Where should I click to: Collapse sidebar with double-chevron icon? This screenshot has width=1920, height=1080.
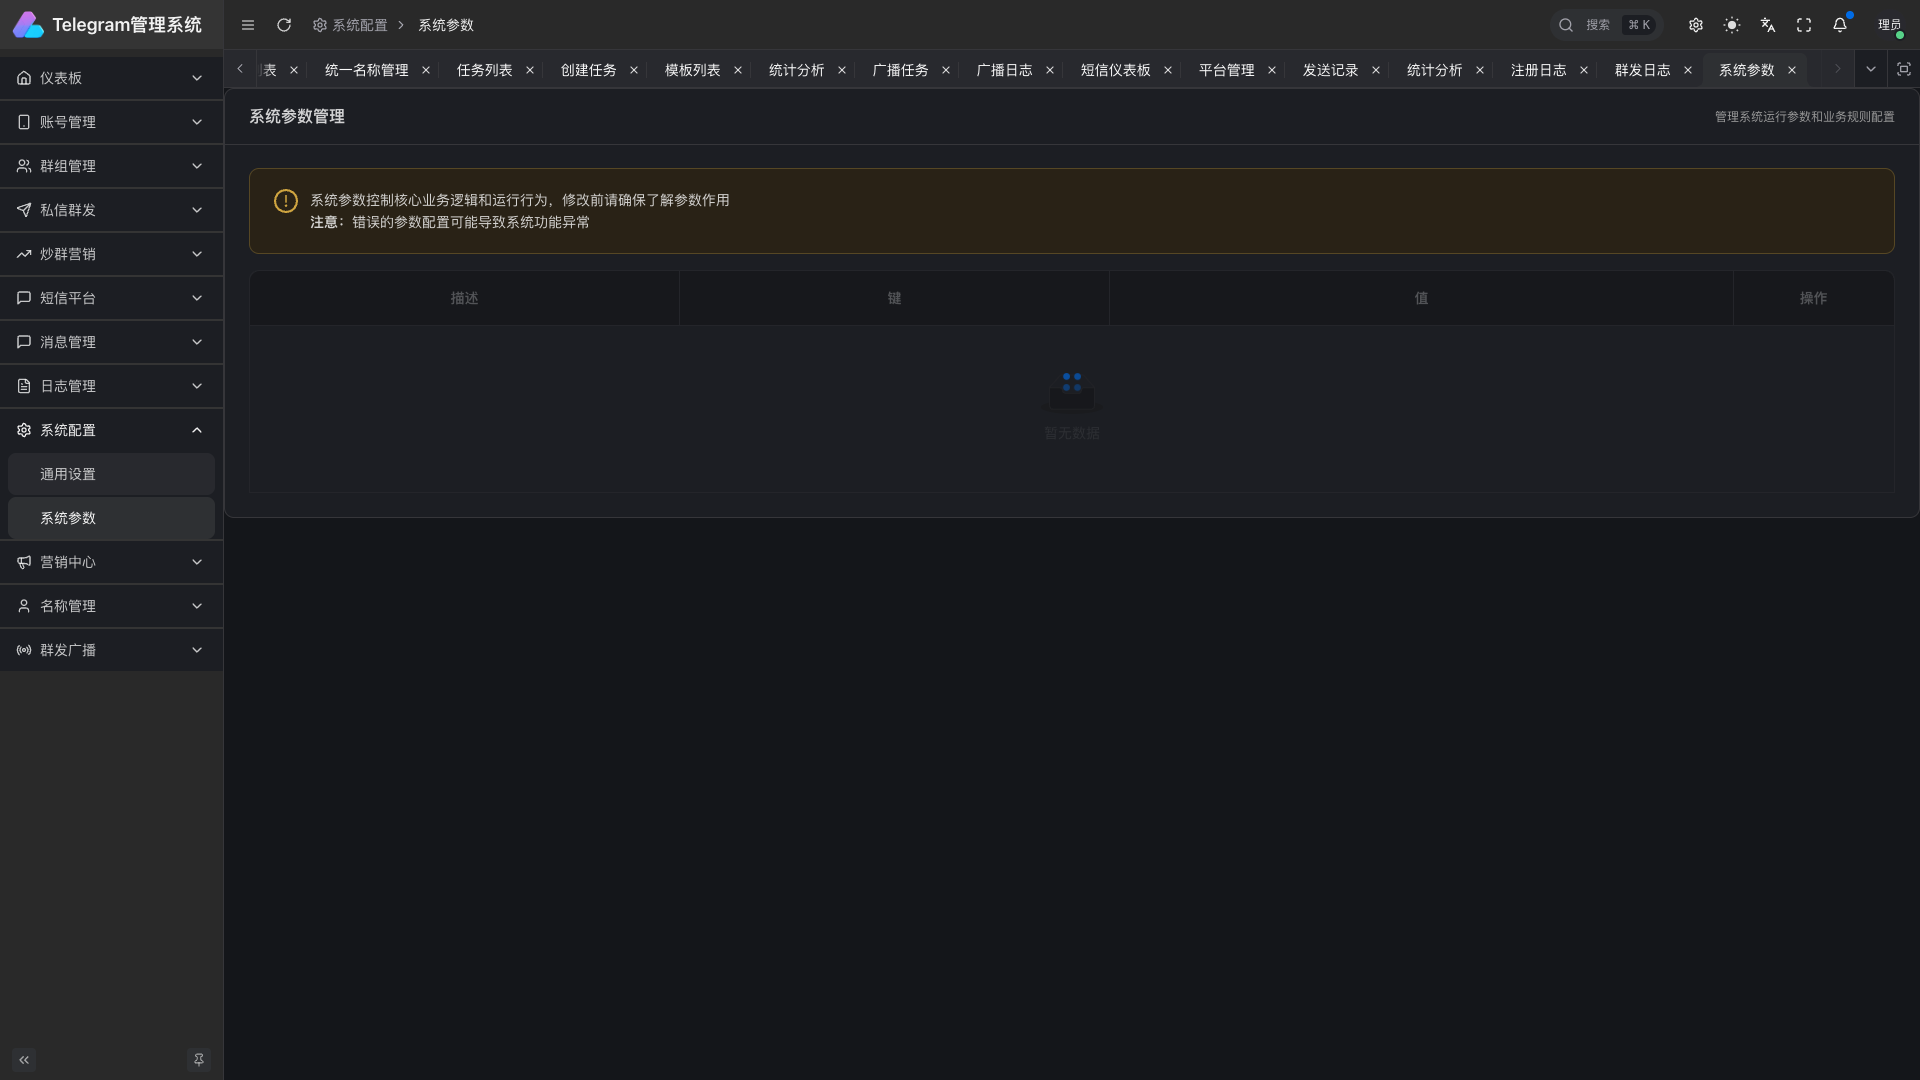(x=24, y=1060)
